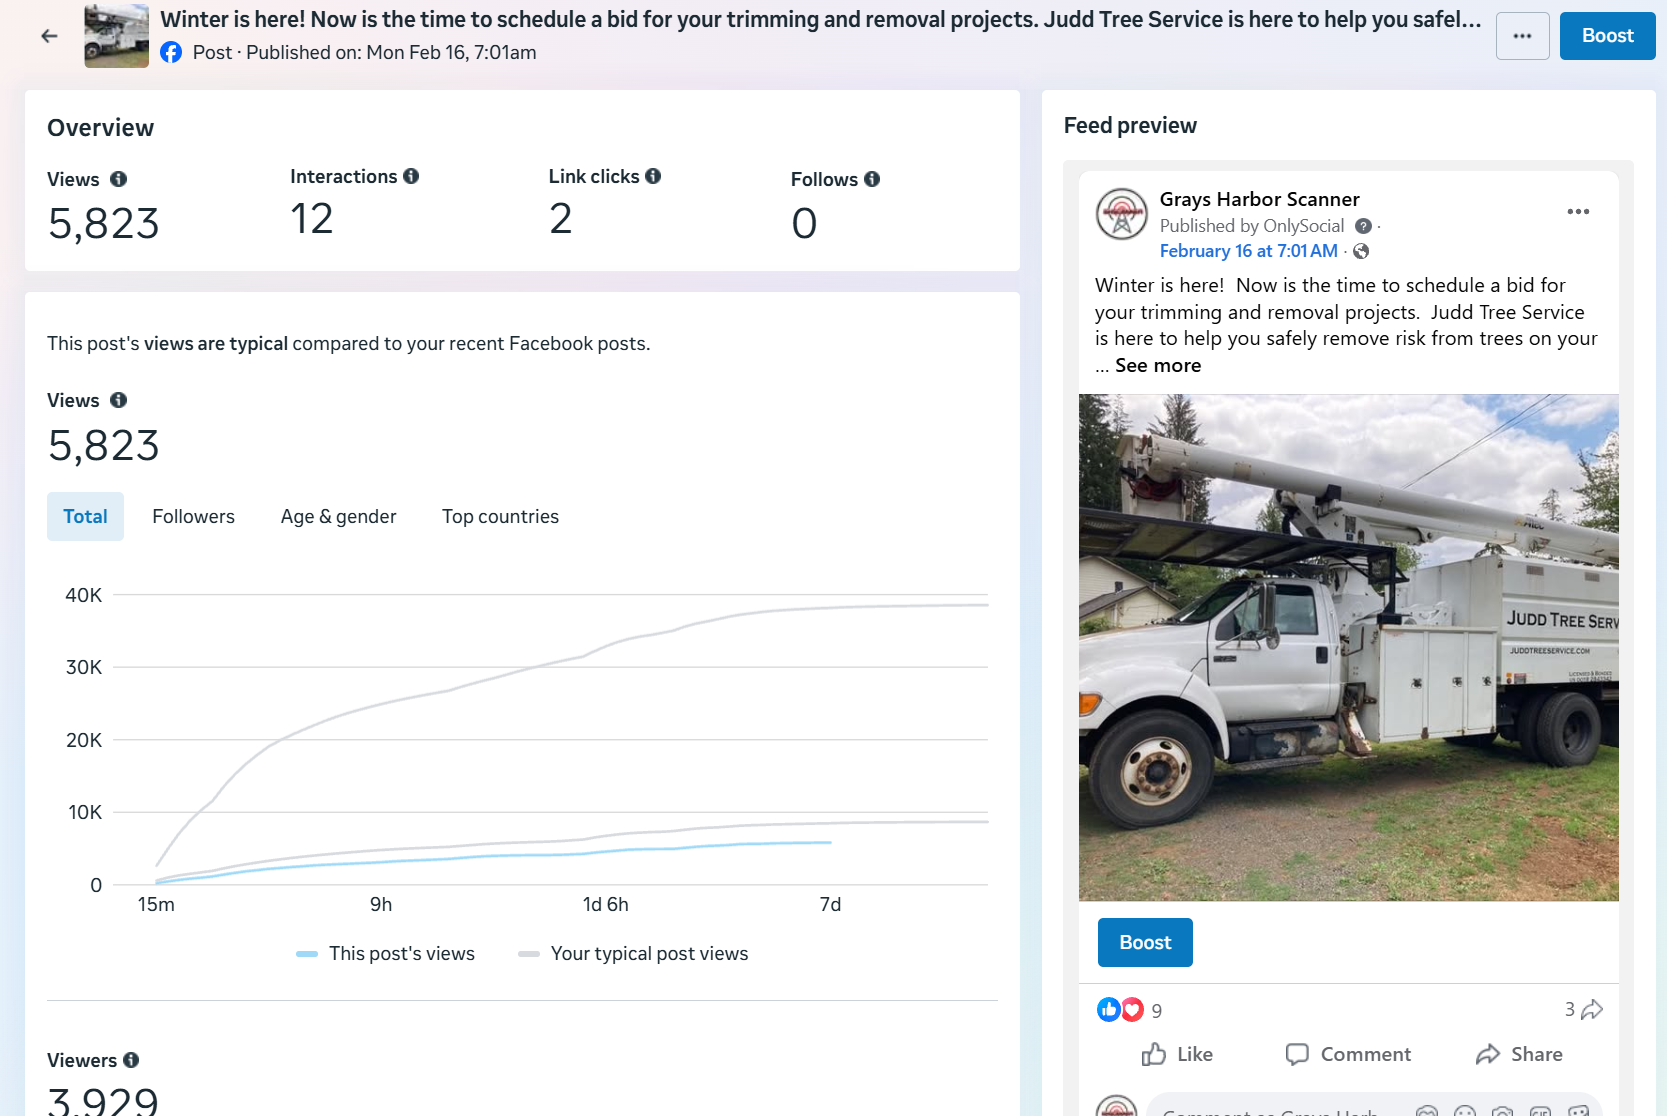Select the Total tab
The height and width of the screenshot is (1116, 1667).
(85, 516)
